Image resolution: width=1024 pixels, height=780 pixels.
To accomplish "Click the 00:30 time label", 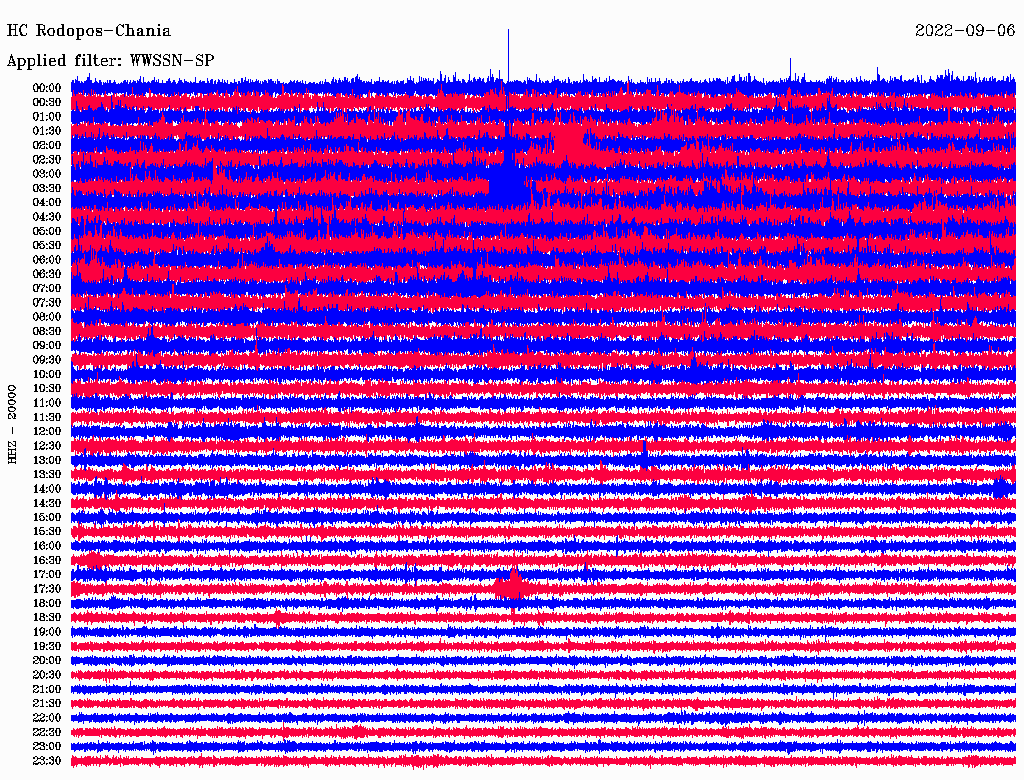I will 46,102.
